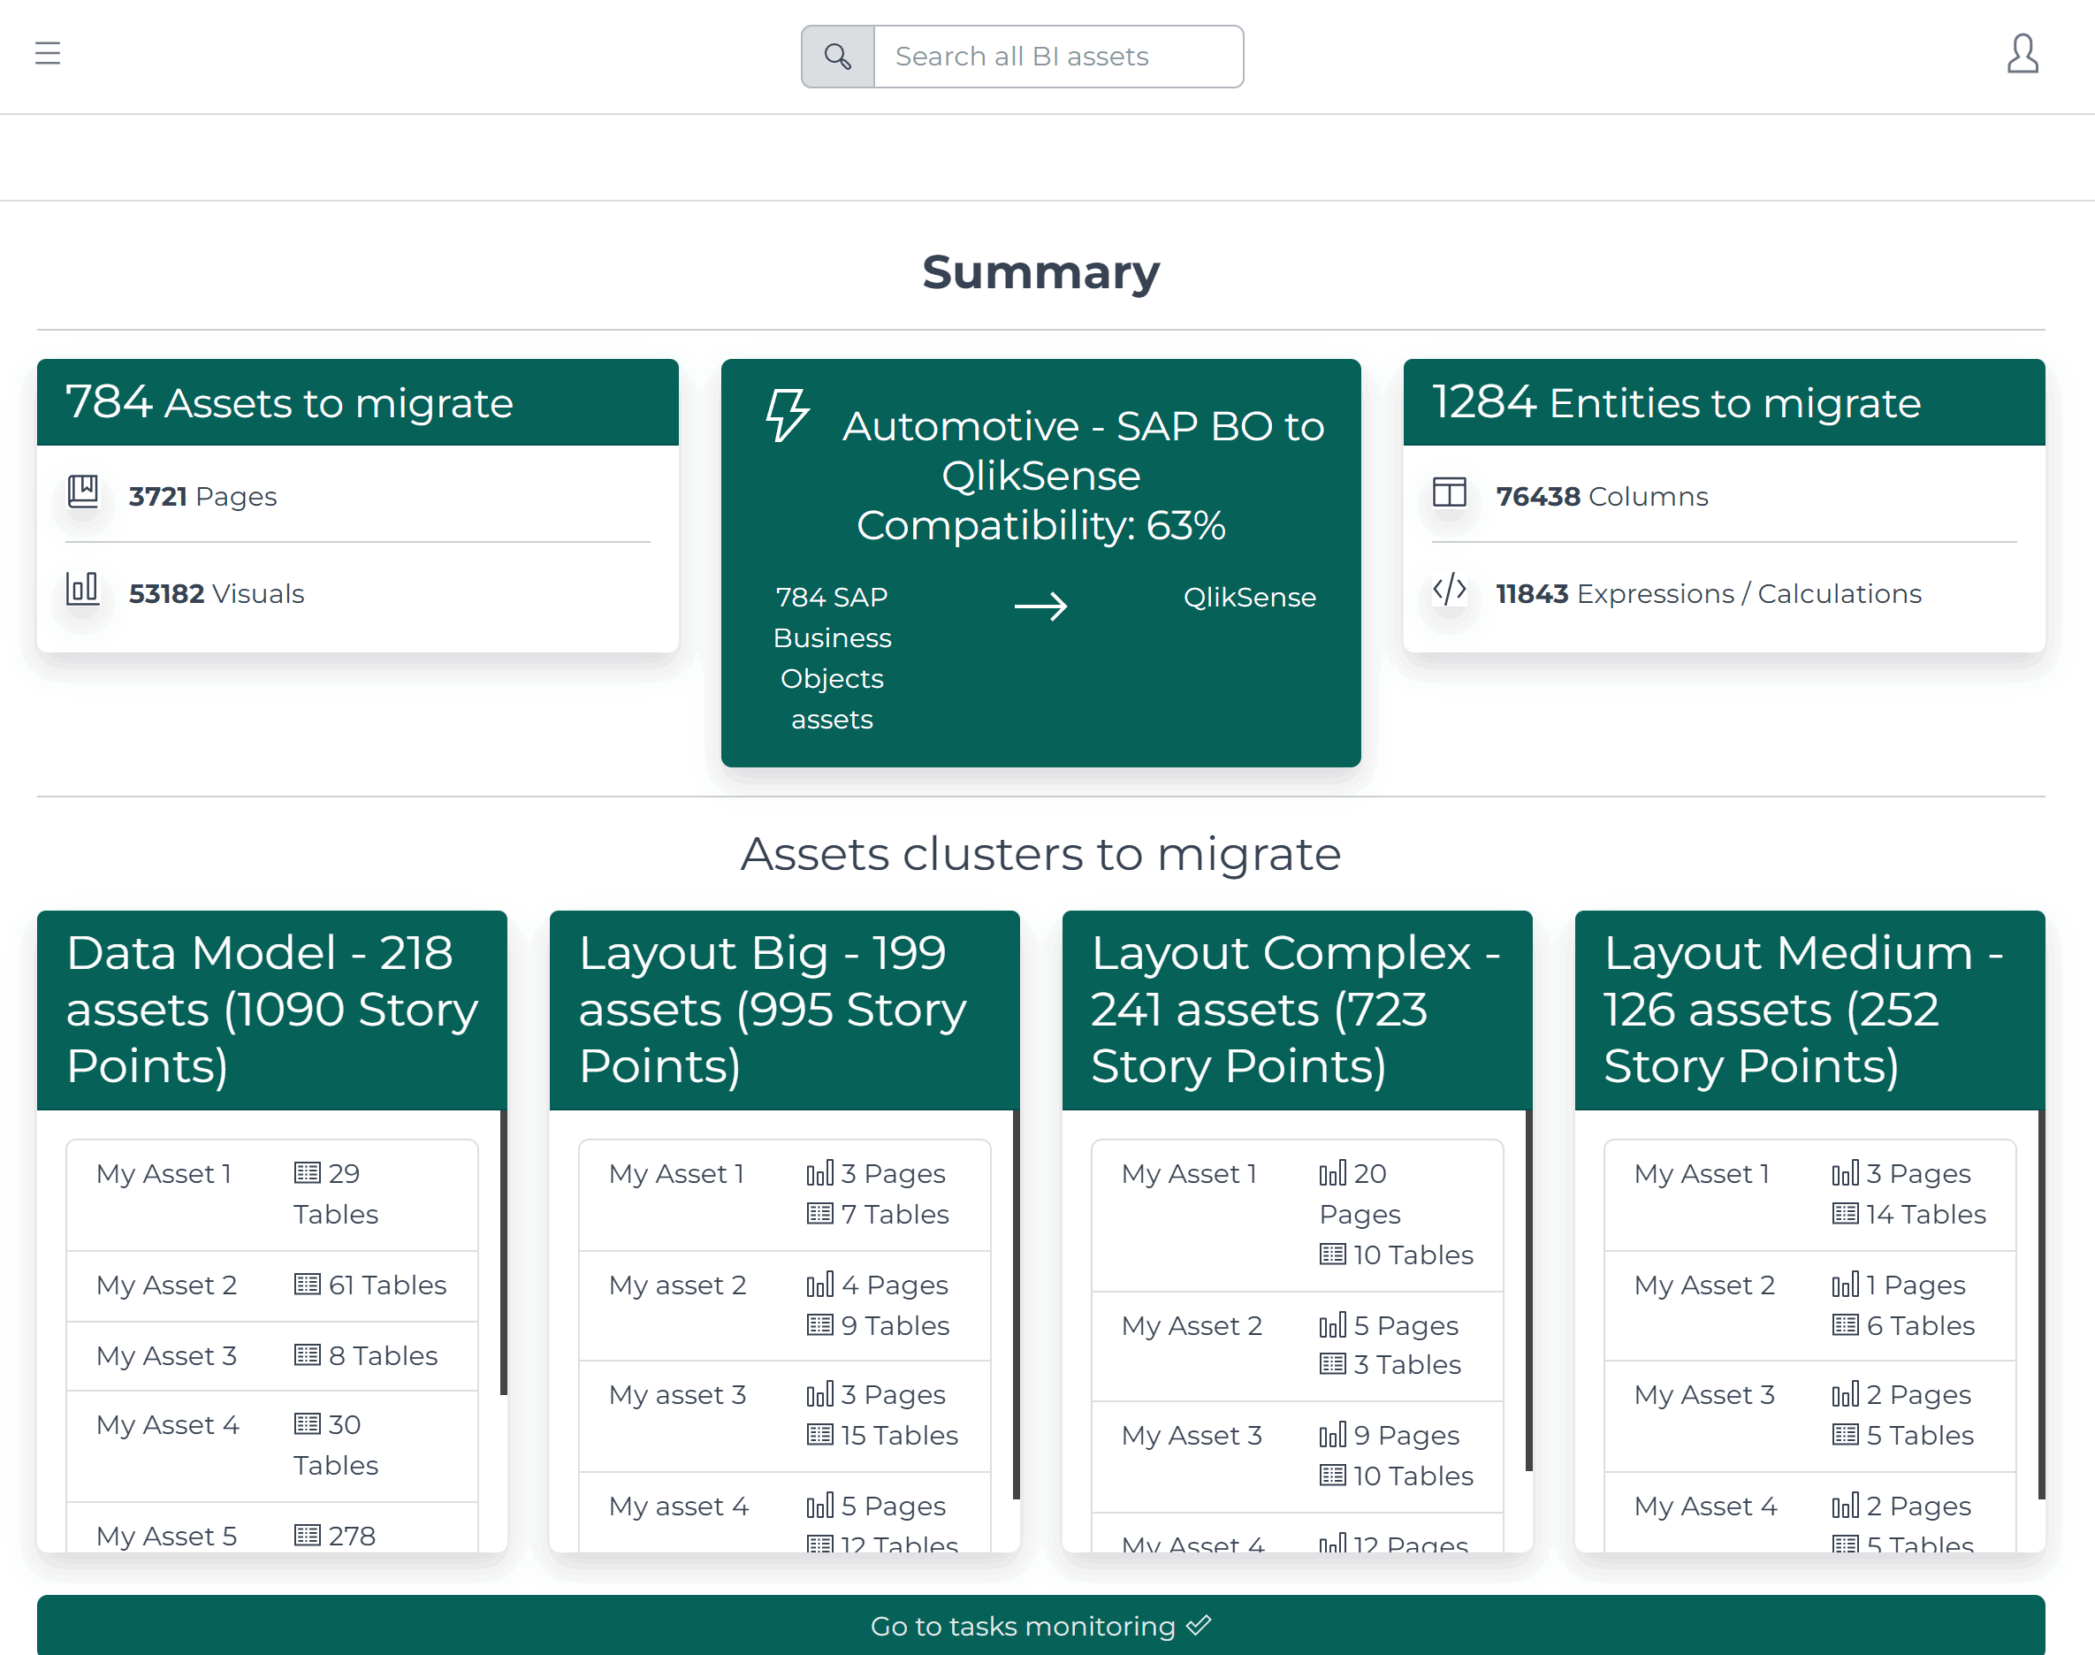Open the Data Model cluster header

272,1009
